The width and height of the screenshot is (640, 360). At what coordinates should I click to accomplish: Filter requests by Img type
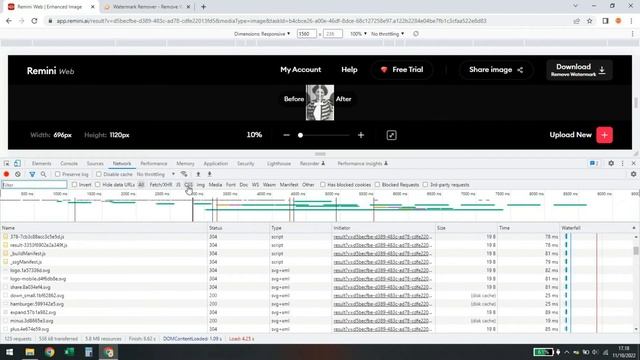tap(200, 185)
